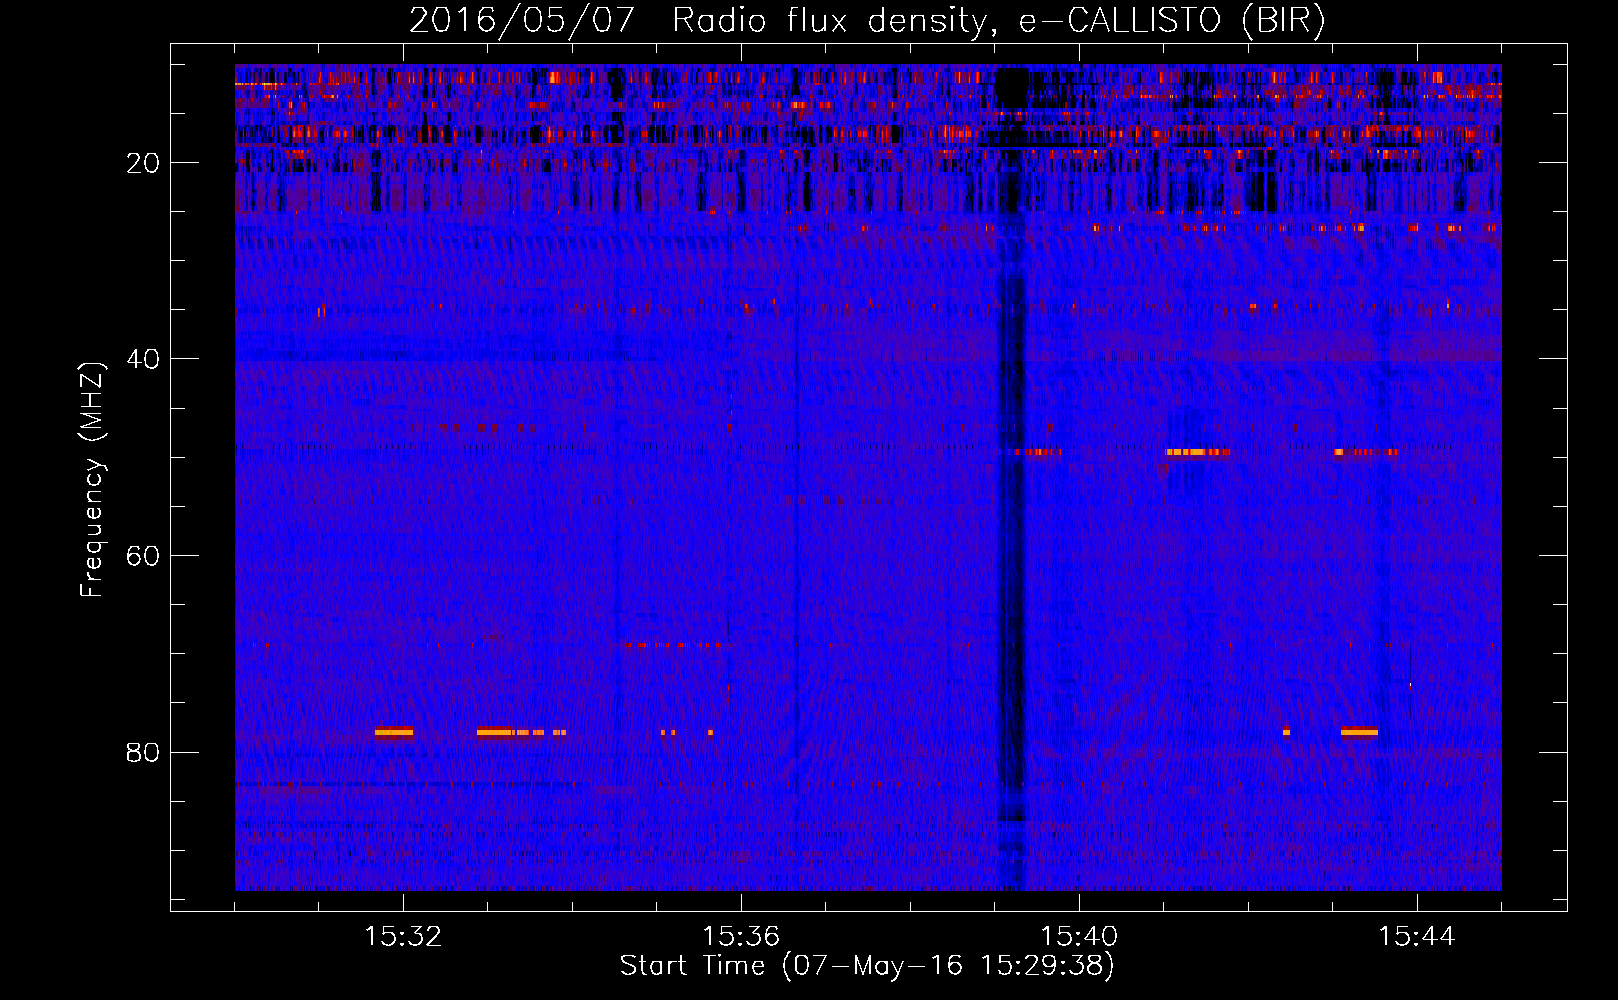1618x1000 pixels.
Task: Click the 'Frequency (MHZ)' axis label
Action: [x=92, y=480]
